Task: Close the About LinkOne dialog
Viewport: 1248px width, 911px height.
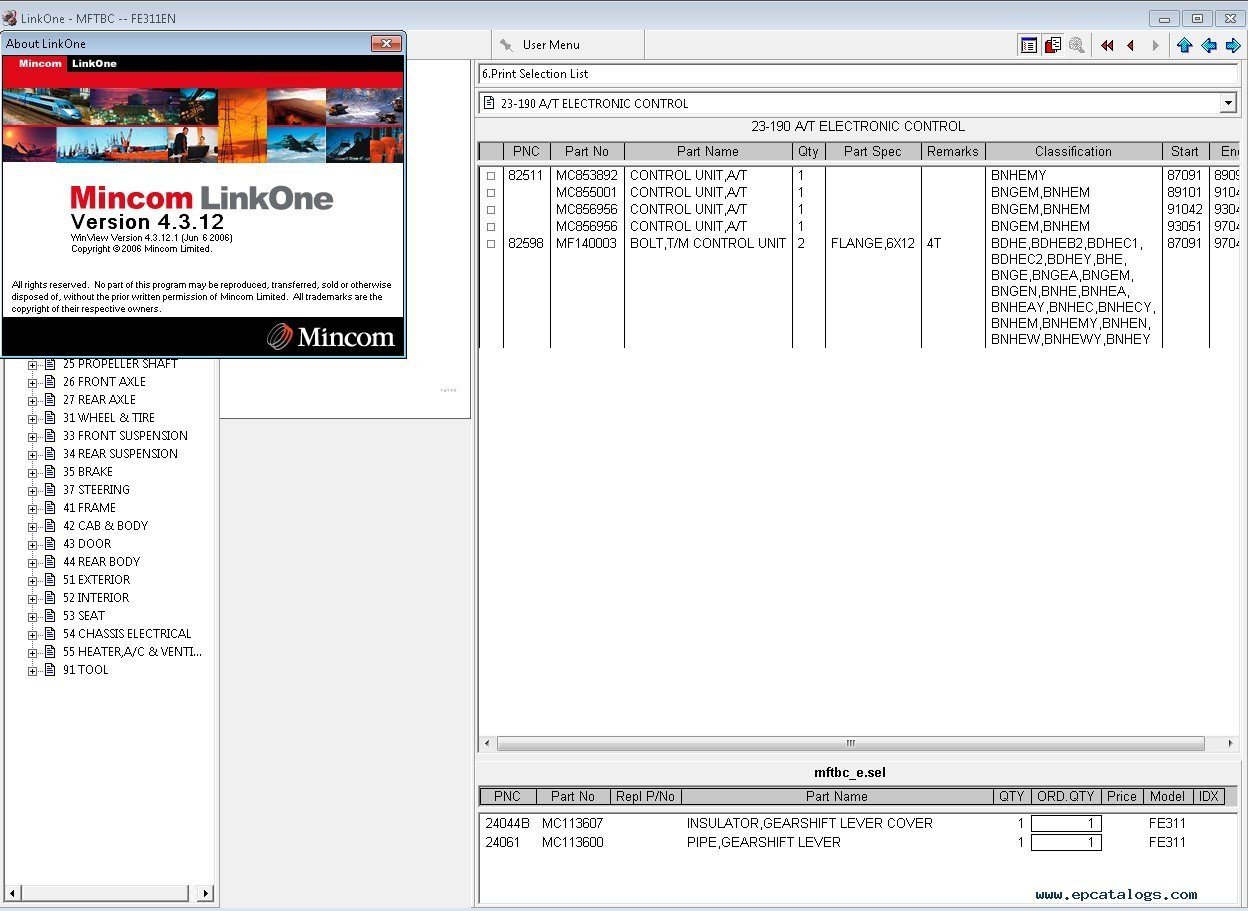Action: (x=386, y=44)
